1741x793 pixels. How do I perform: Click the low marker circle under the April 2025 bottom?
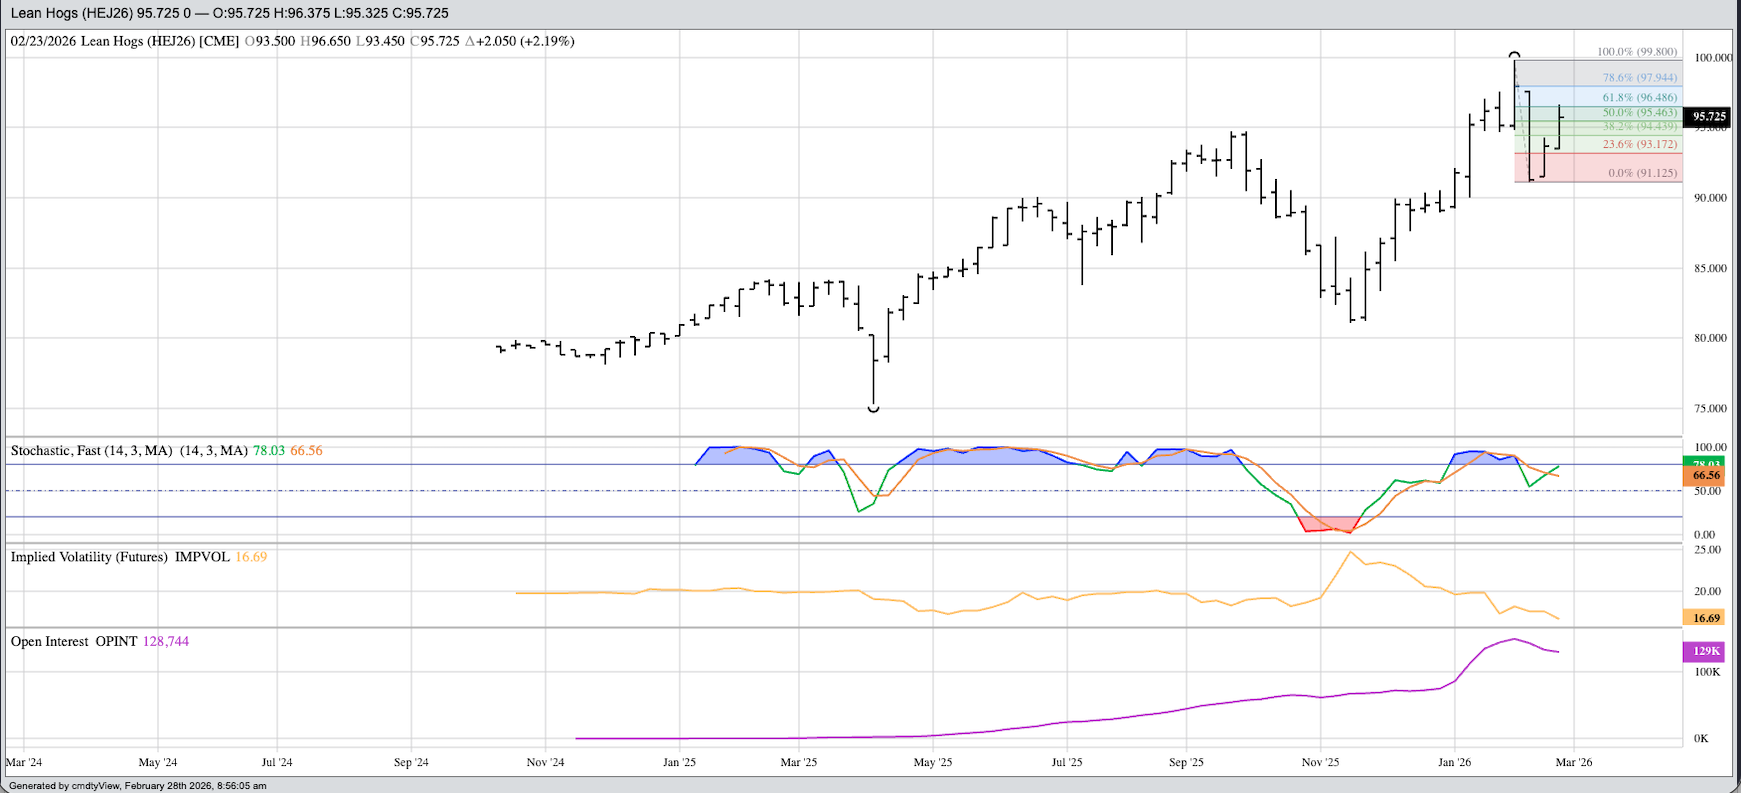[873, 408]
